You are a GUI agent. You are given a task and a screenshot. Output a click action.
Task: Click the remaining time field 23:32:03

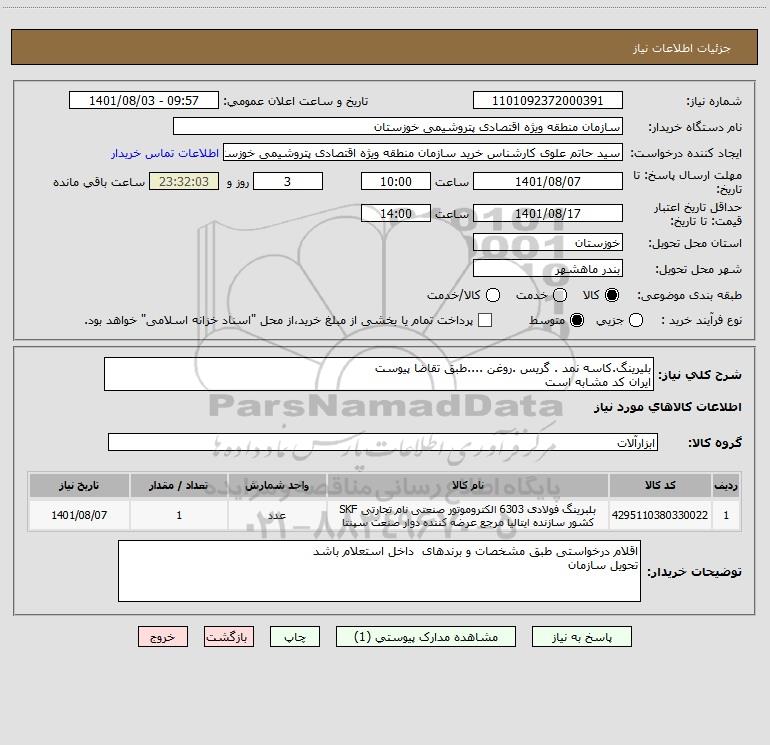point(184,181)
